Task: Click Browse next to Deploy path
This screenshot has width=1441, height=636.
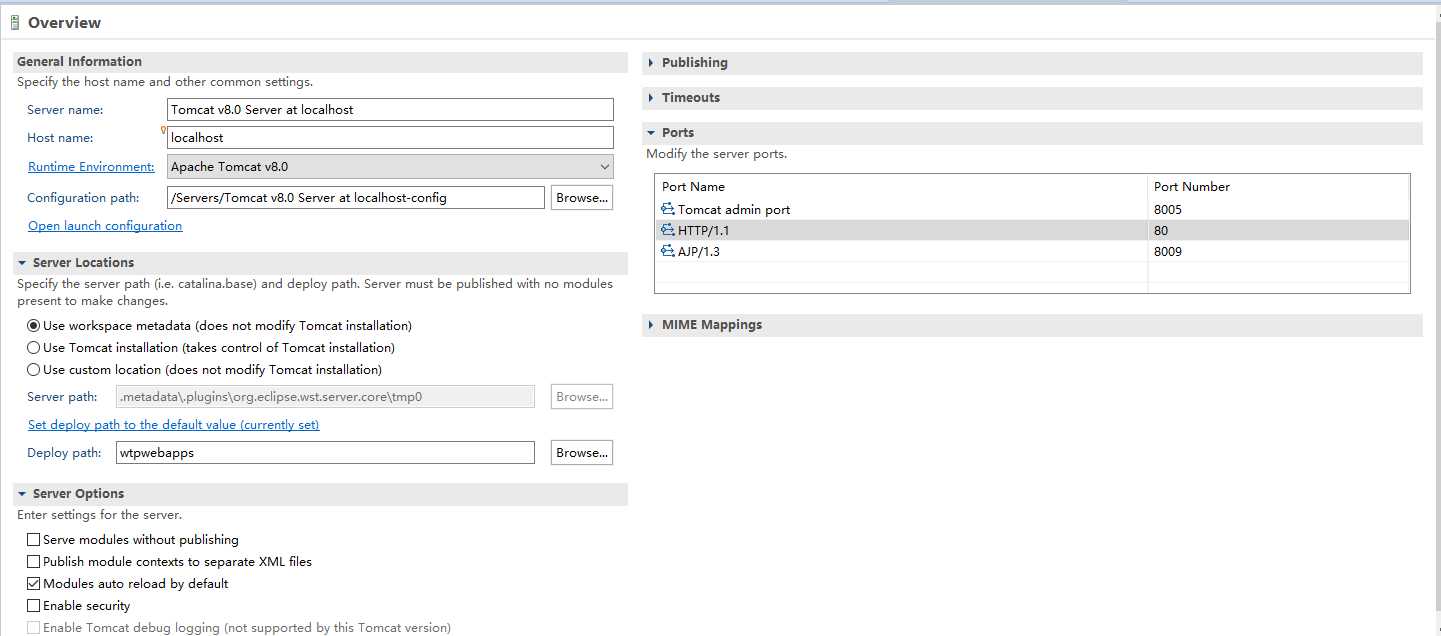Action: tap(582, 453)
